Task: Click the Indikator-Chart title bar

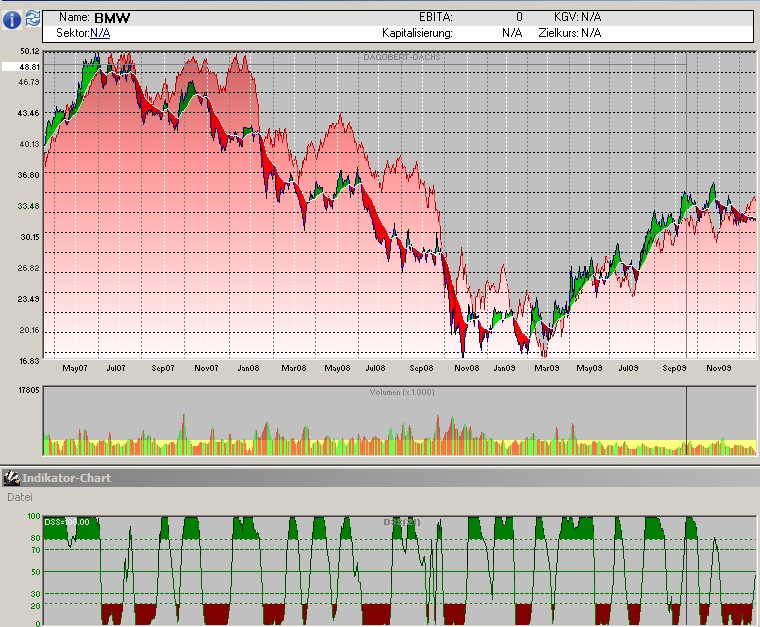Action: pyautogui.click(x=380, y=478)
